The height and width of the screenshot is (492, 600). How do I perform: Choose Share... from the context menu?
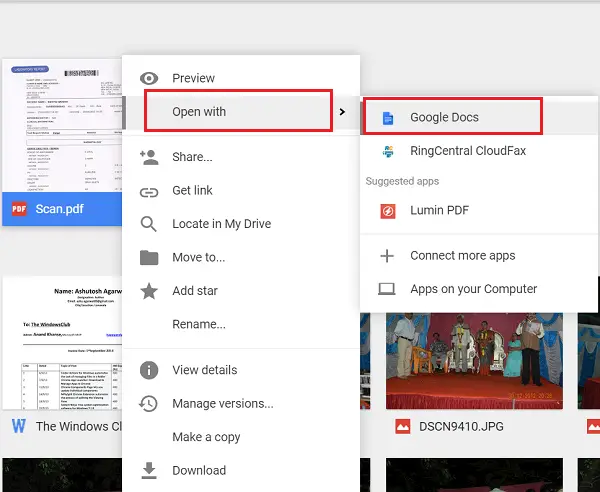tap(241, 157)
